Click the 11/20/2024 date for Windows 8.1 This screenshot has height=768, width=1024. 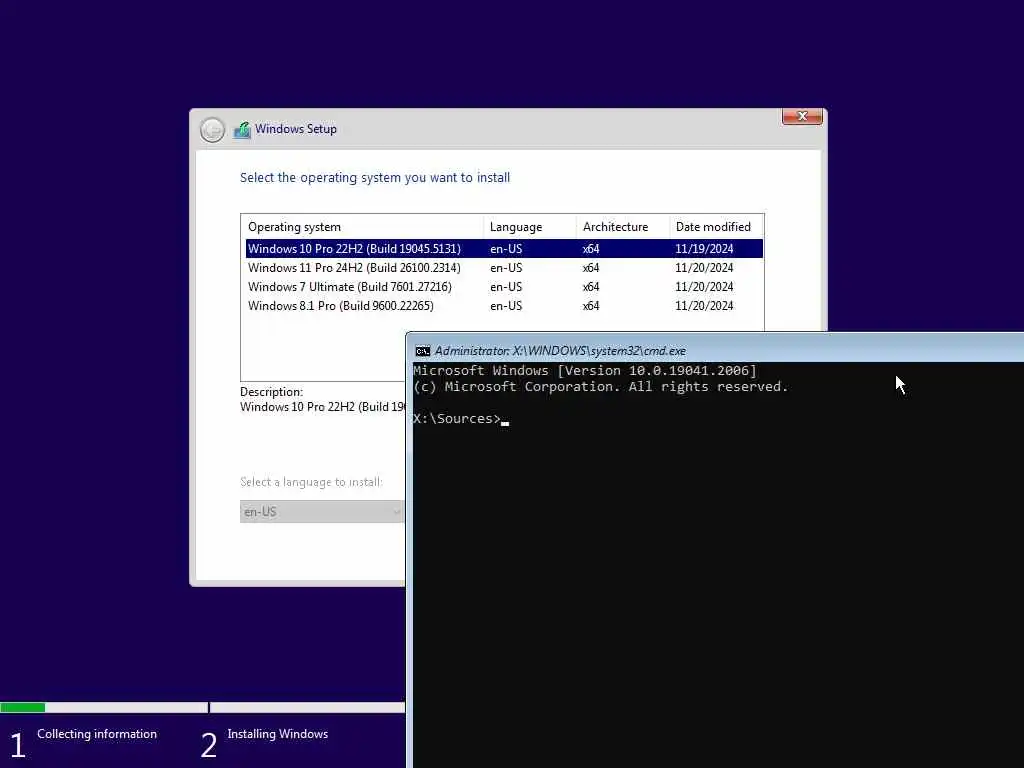(x=704, y=306)
